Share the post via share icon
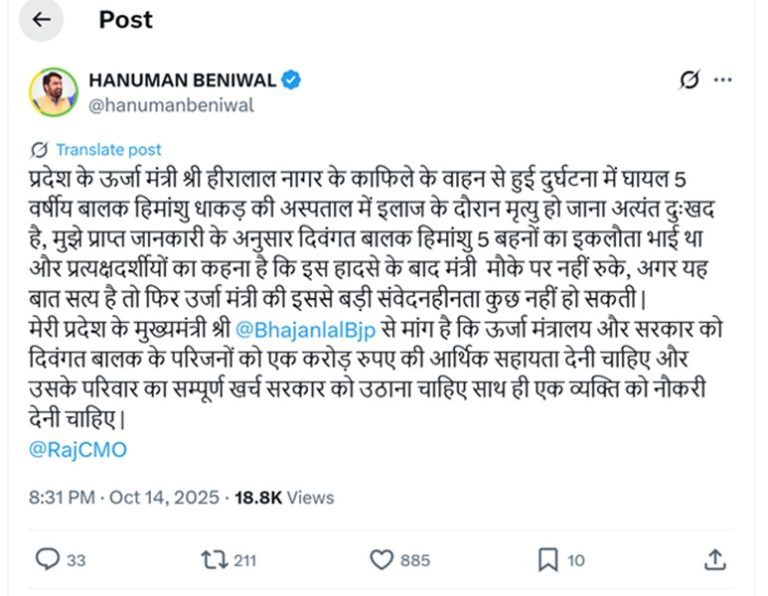This screenshot has width=768, height=596. (x=715, y=559)
